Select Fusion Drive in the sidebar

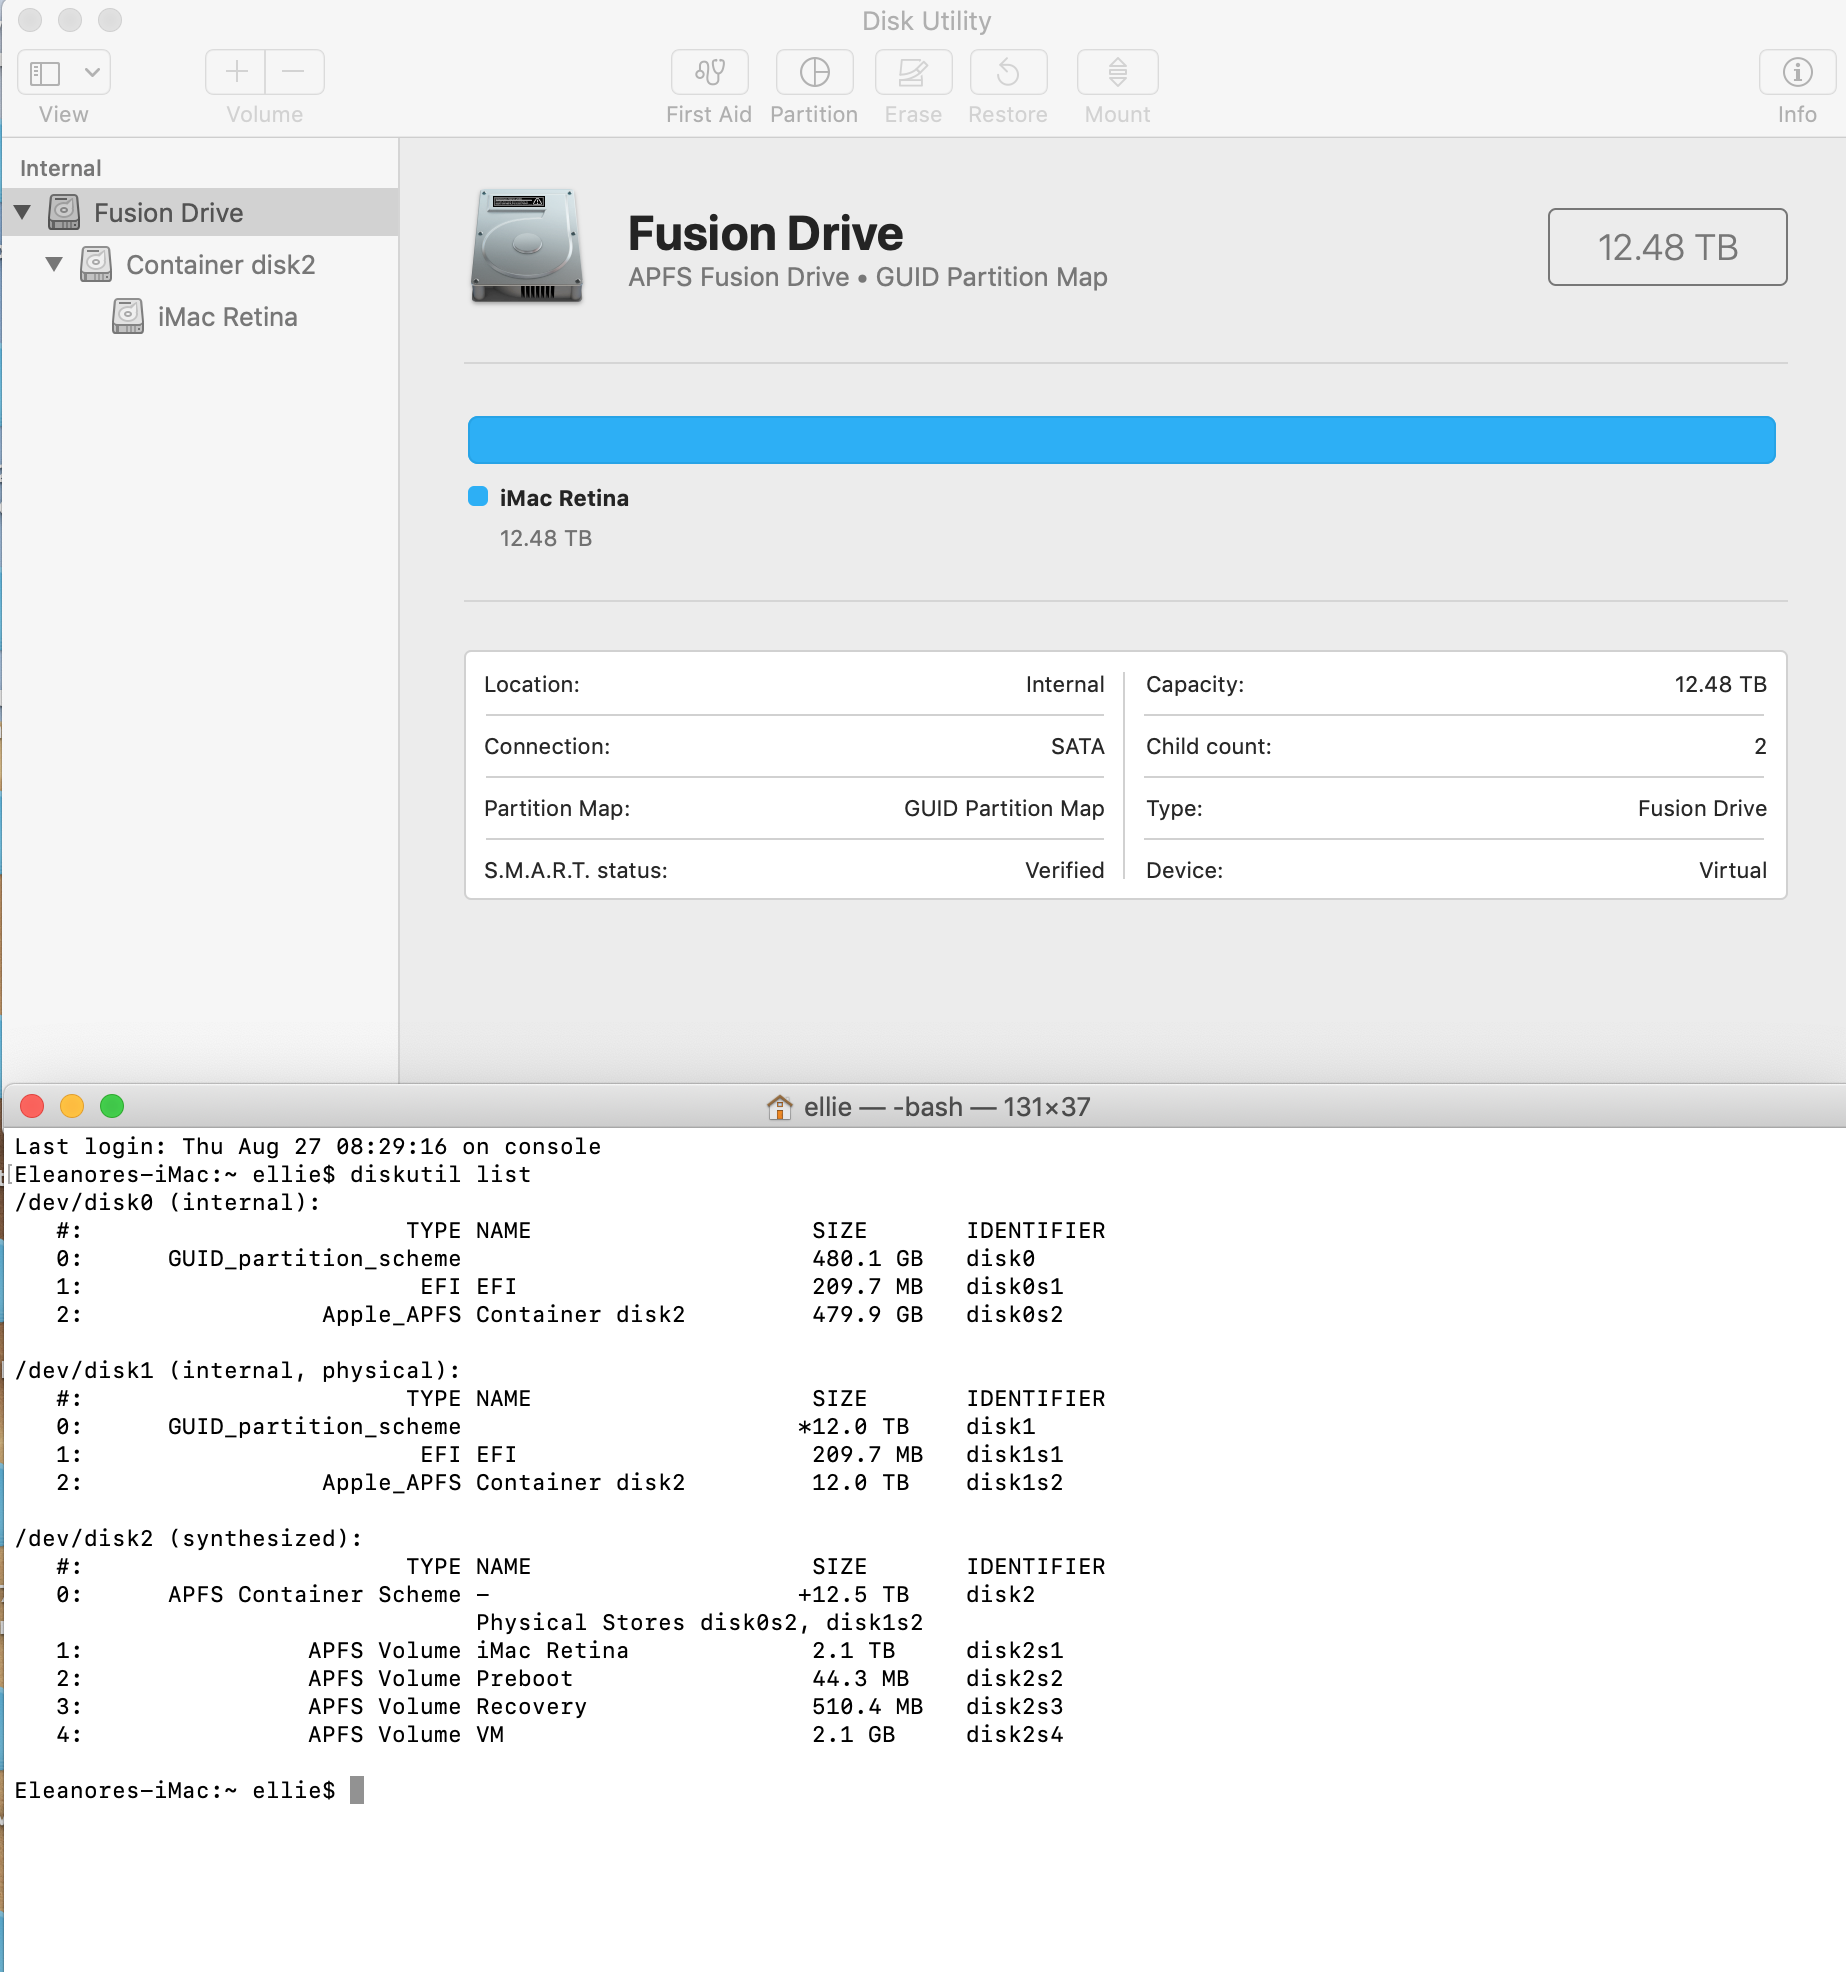200,212
